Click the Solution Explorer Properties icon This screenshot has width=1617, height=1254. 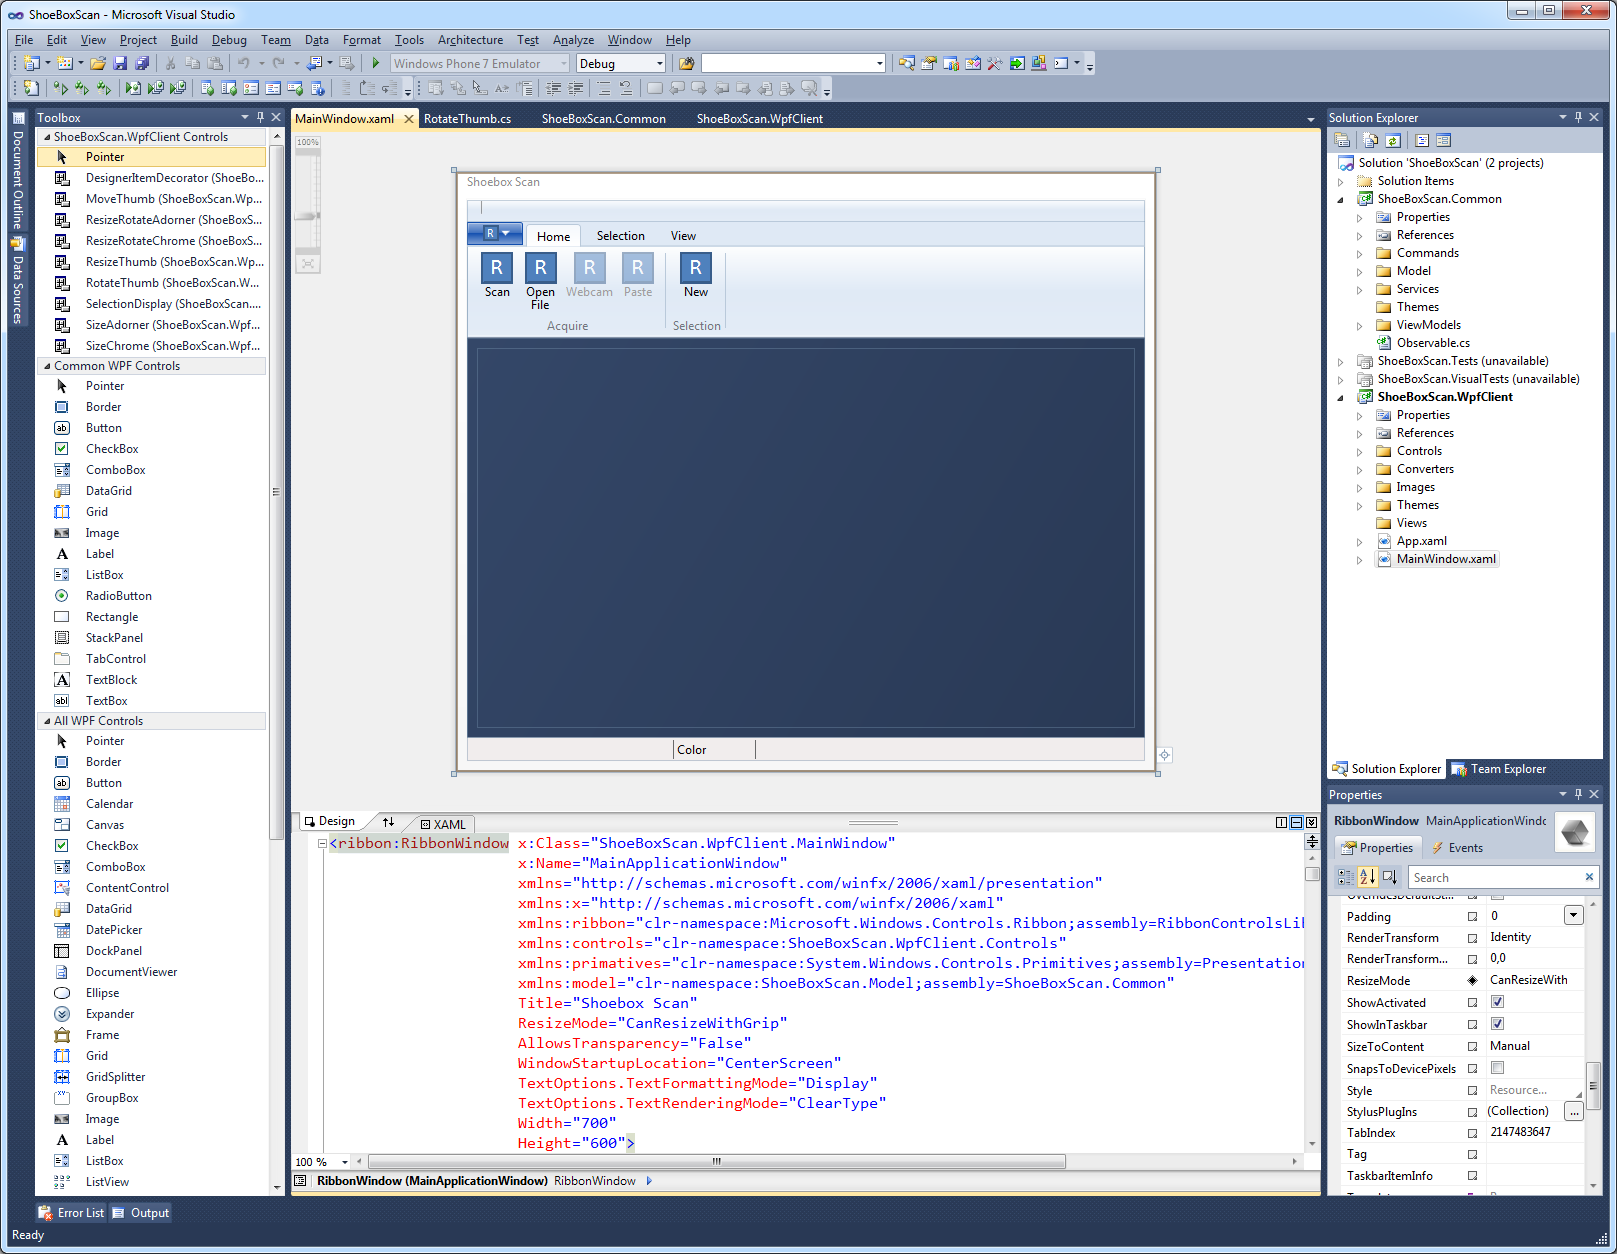(x=1343, y=141)
